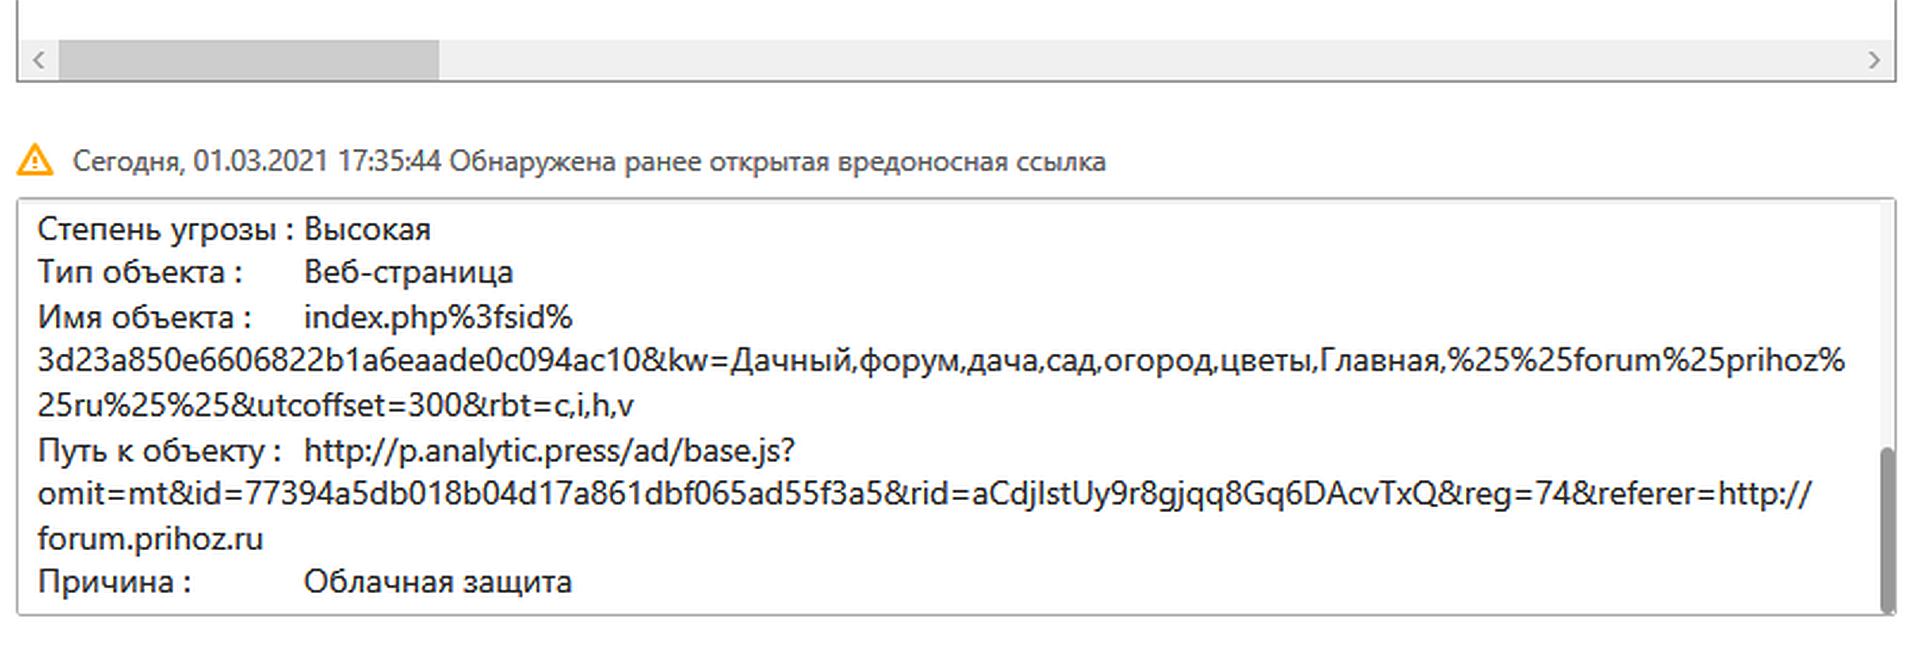This screenshot has height=649, width=1920.
Task: Click the event header dated 01.03.2021 17:35:44
Action: (589, 161)
